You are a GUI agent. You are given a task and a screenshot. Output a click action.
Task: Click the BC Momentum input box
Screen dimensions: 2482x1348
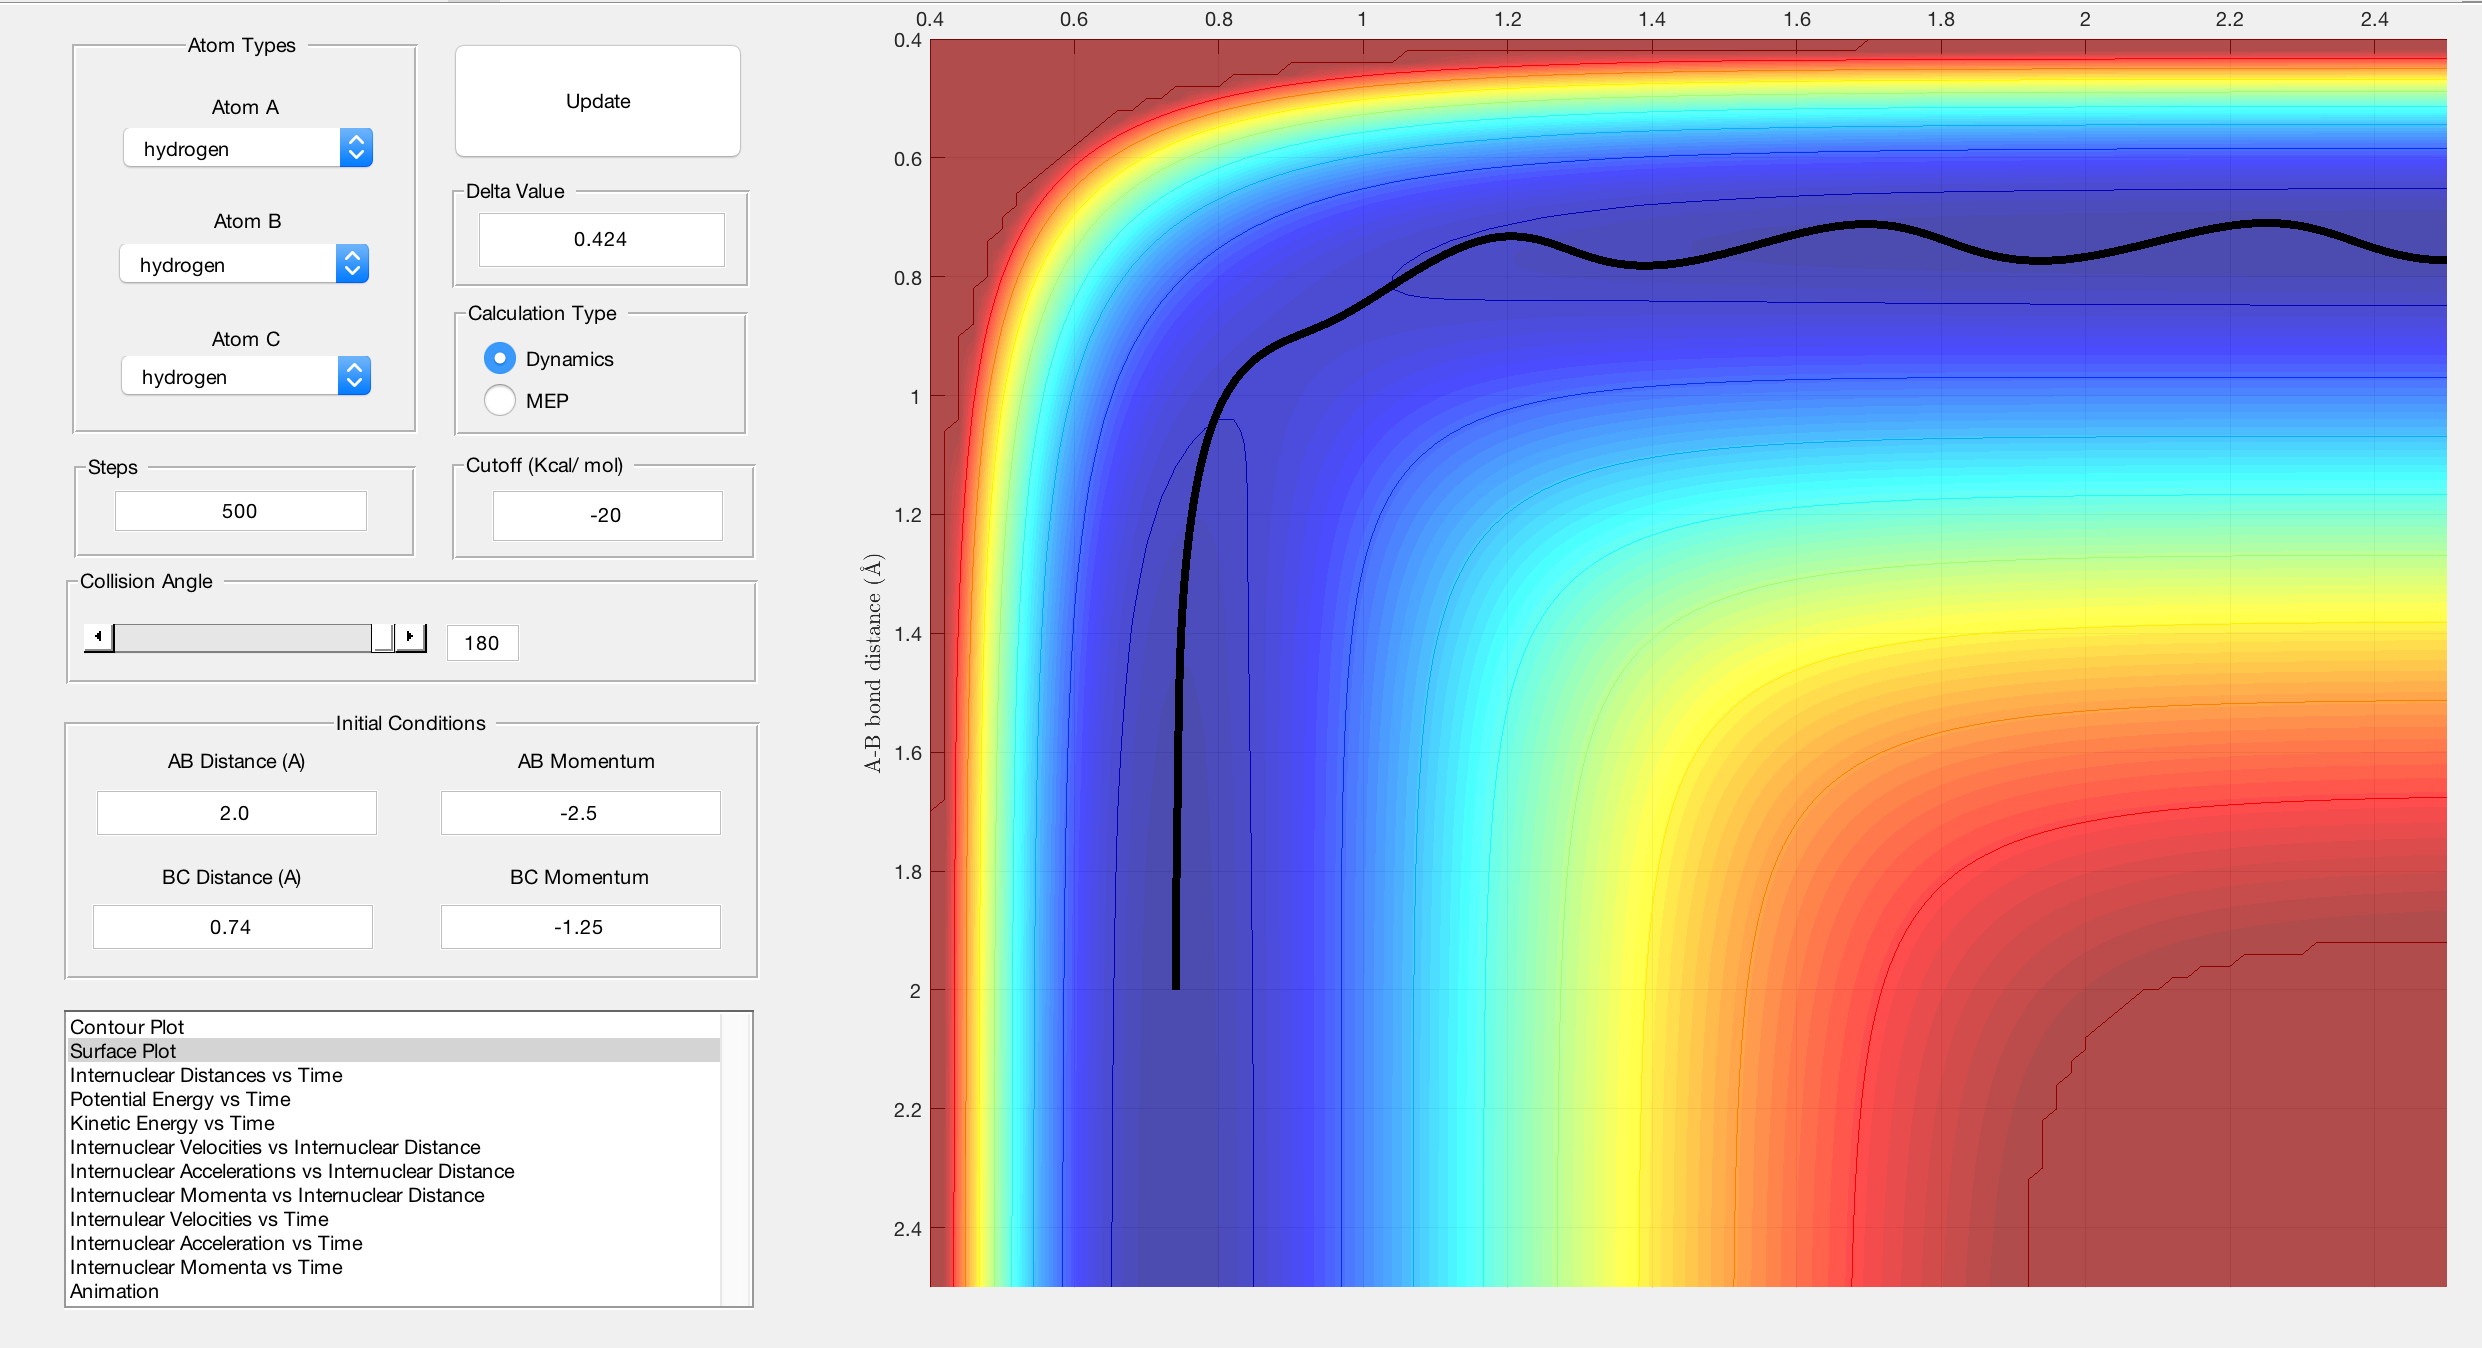[x=580, y=927]
